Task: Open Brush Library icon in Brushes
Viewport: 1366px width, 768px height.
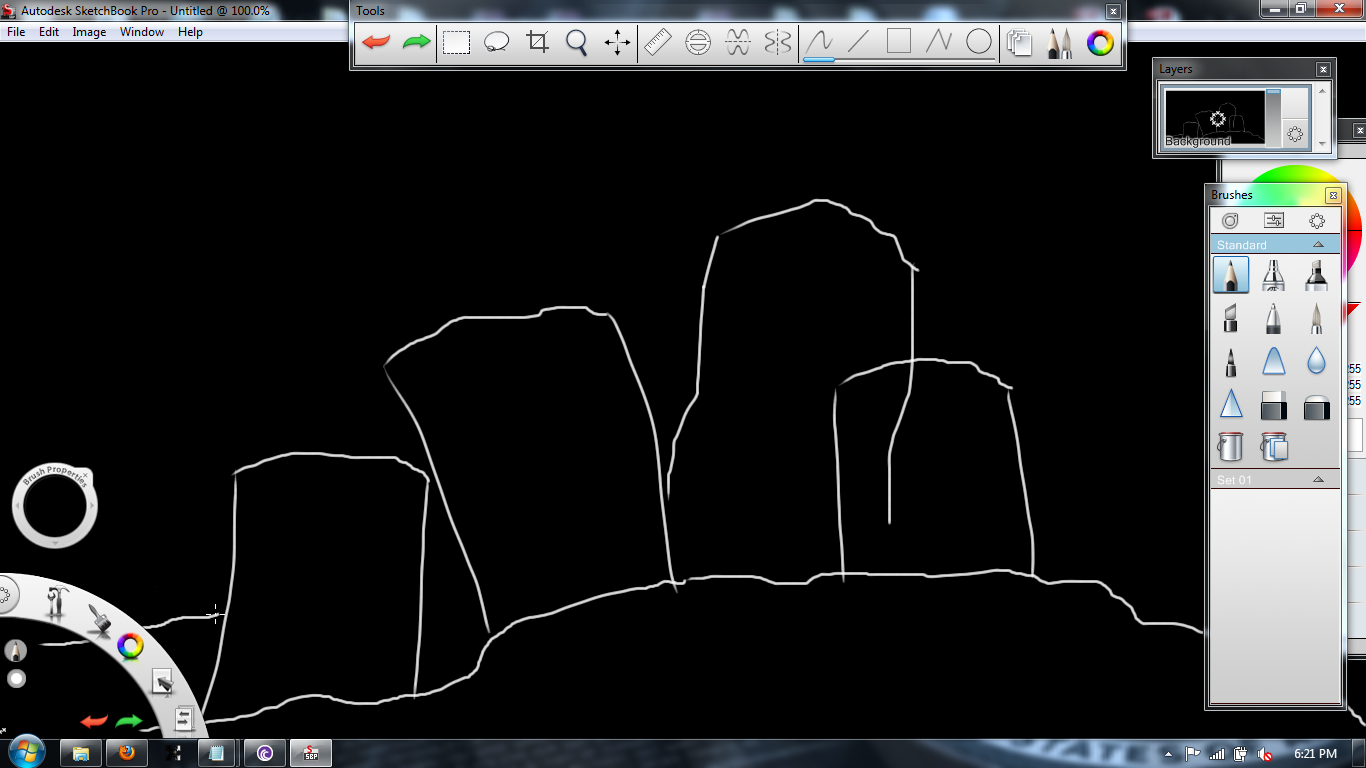Action: coord(1230,221)
